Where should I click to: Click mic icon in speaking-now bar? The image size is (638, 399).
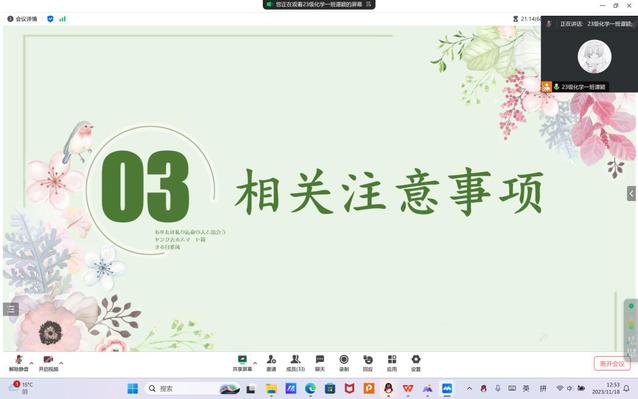coord(549,24)
